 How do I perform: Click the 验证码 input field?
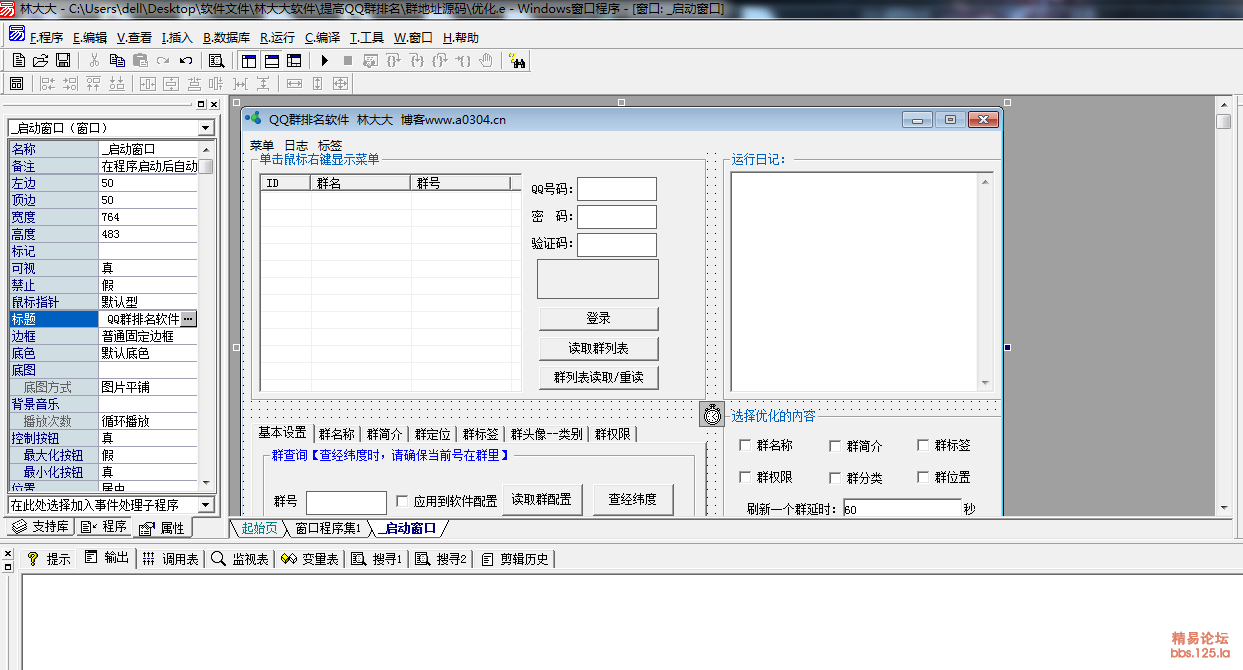pyautogui.click(x=617, y=244)
